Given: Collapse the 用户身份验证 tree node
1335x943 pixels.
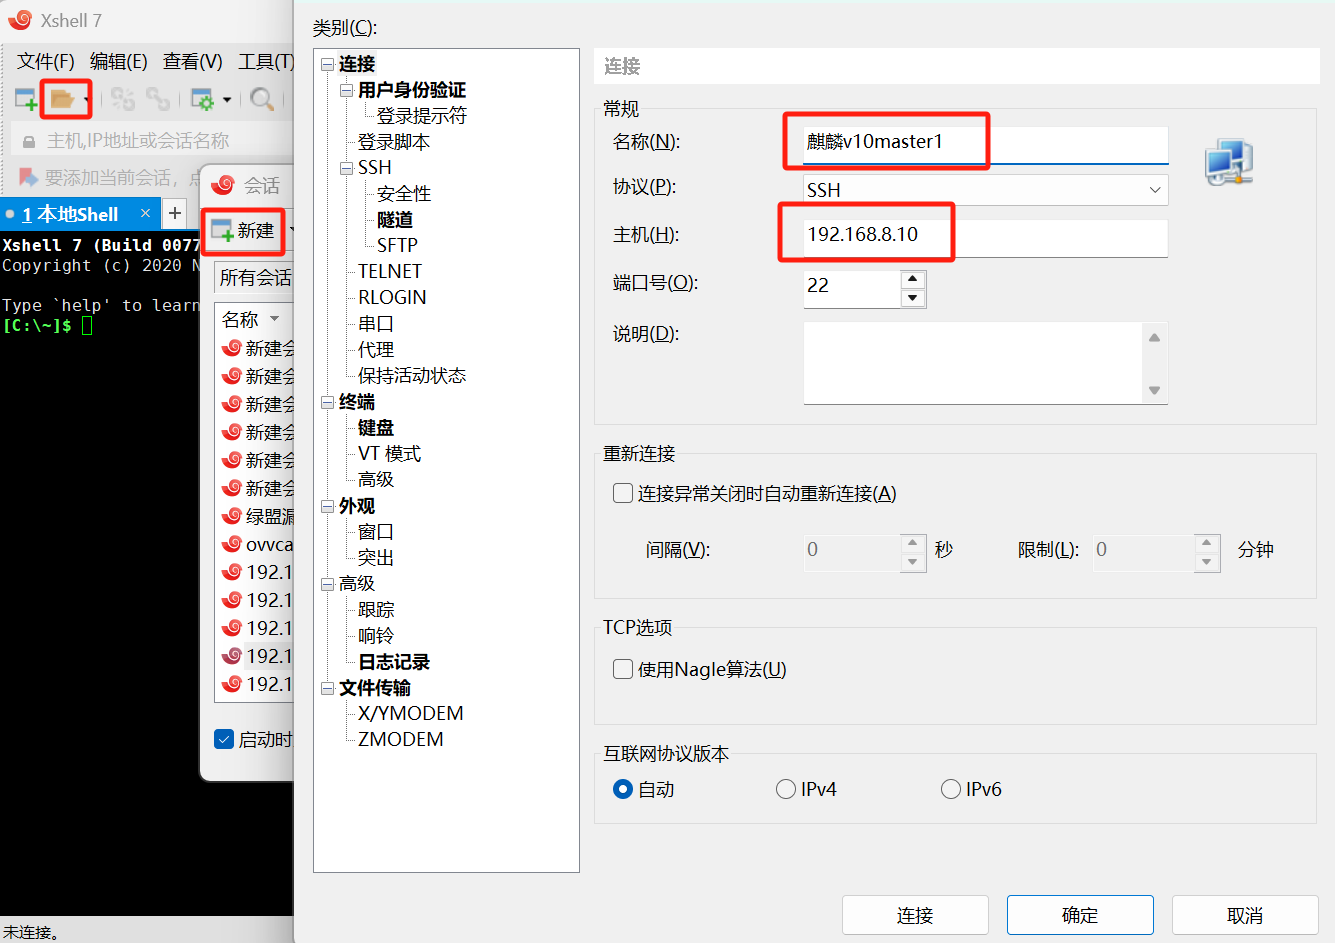Looking at the screenshot, I should (346, 90).
